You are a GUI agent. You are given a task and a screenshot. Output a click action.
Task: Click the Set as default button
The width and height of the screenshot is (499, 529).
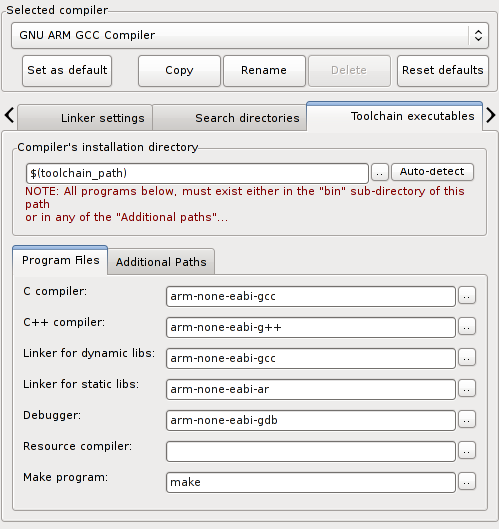(x=67, y=71)
